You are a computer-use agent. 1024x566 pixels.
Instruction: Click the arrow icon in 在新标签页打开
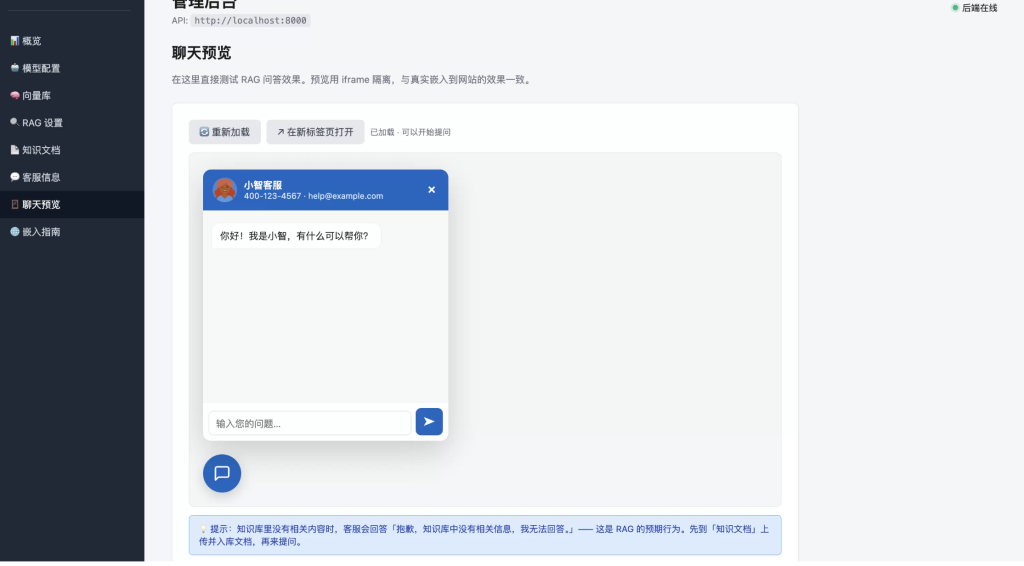pos(281,132)
